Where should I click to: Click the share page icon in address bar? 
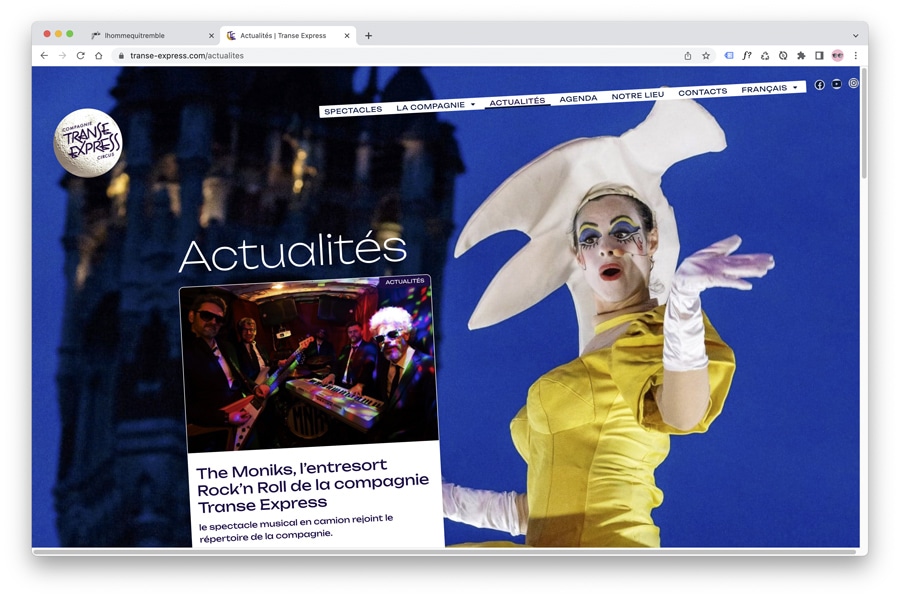[x=687, y=56]
